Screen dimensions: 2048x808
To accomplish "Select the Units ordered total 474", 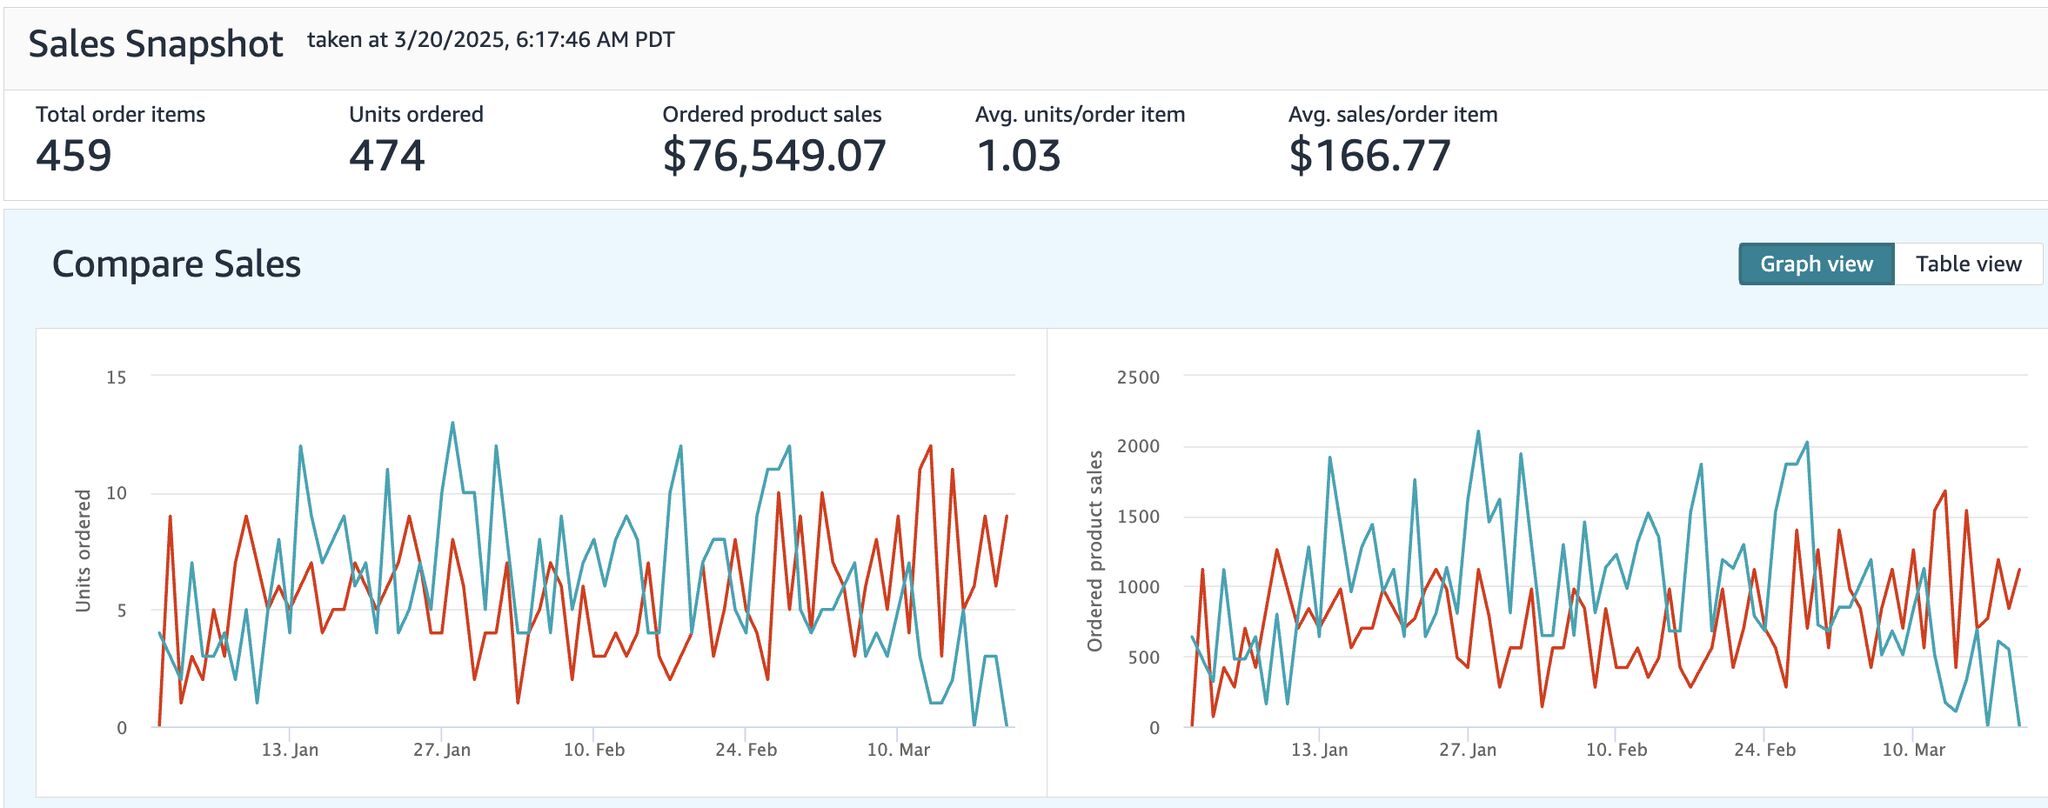I will pyautogui.click(x=387, y=156).
